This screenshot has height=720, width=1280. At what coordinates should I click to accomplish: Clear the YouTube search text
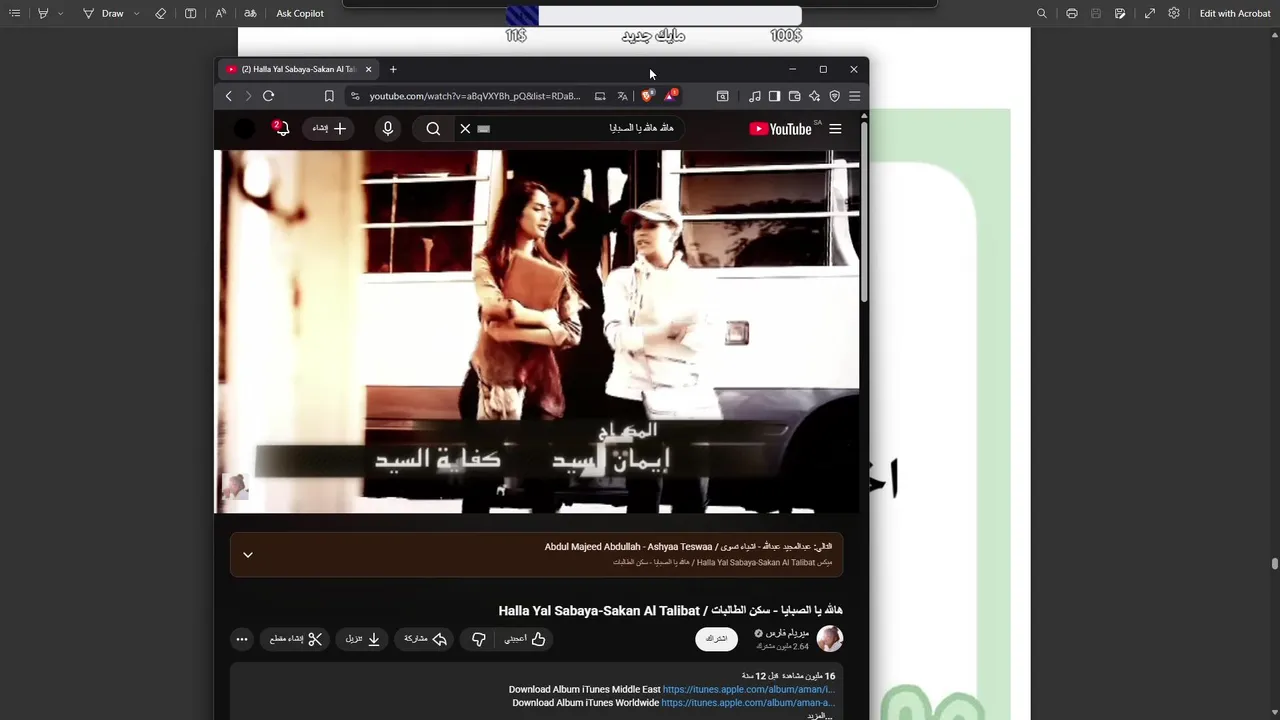[x=465, y=128]
